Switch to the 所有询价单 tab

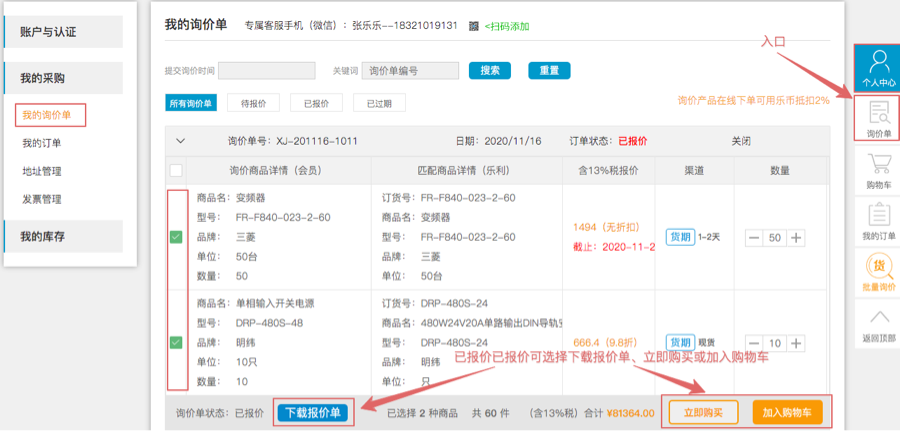[191, 103]
